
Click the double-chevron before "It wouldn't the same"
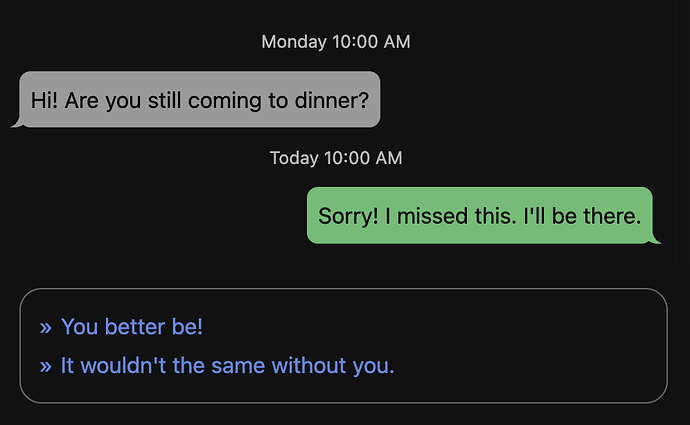tap(45, 367)
